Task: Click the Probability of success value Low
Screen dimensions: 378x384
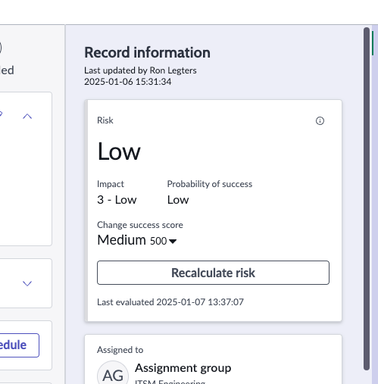Action: (178, 200)
